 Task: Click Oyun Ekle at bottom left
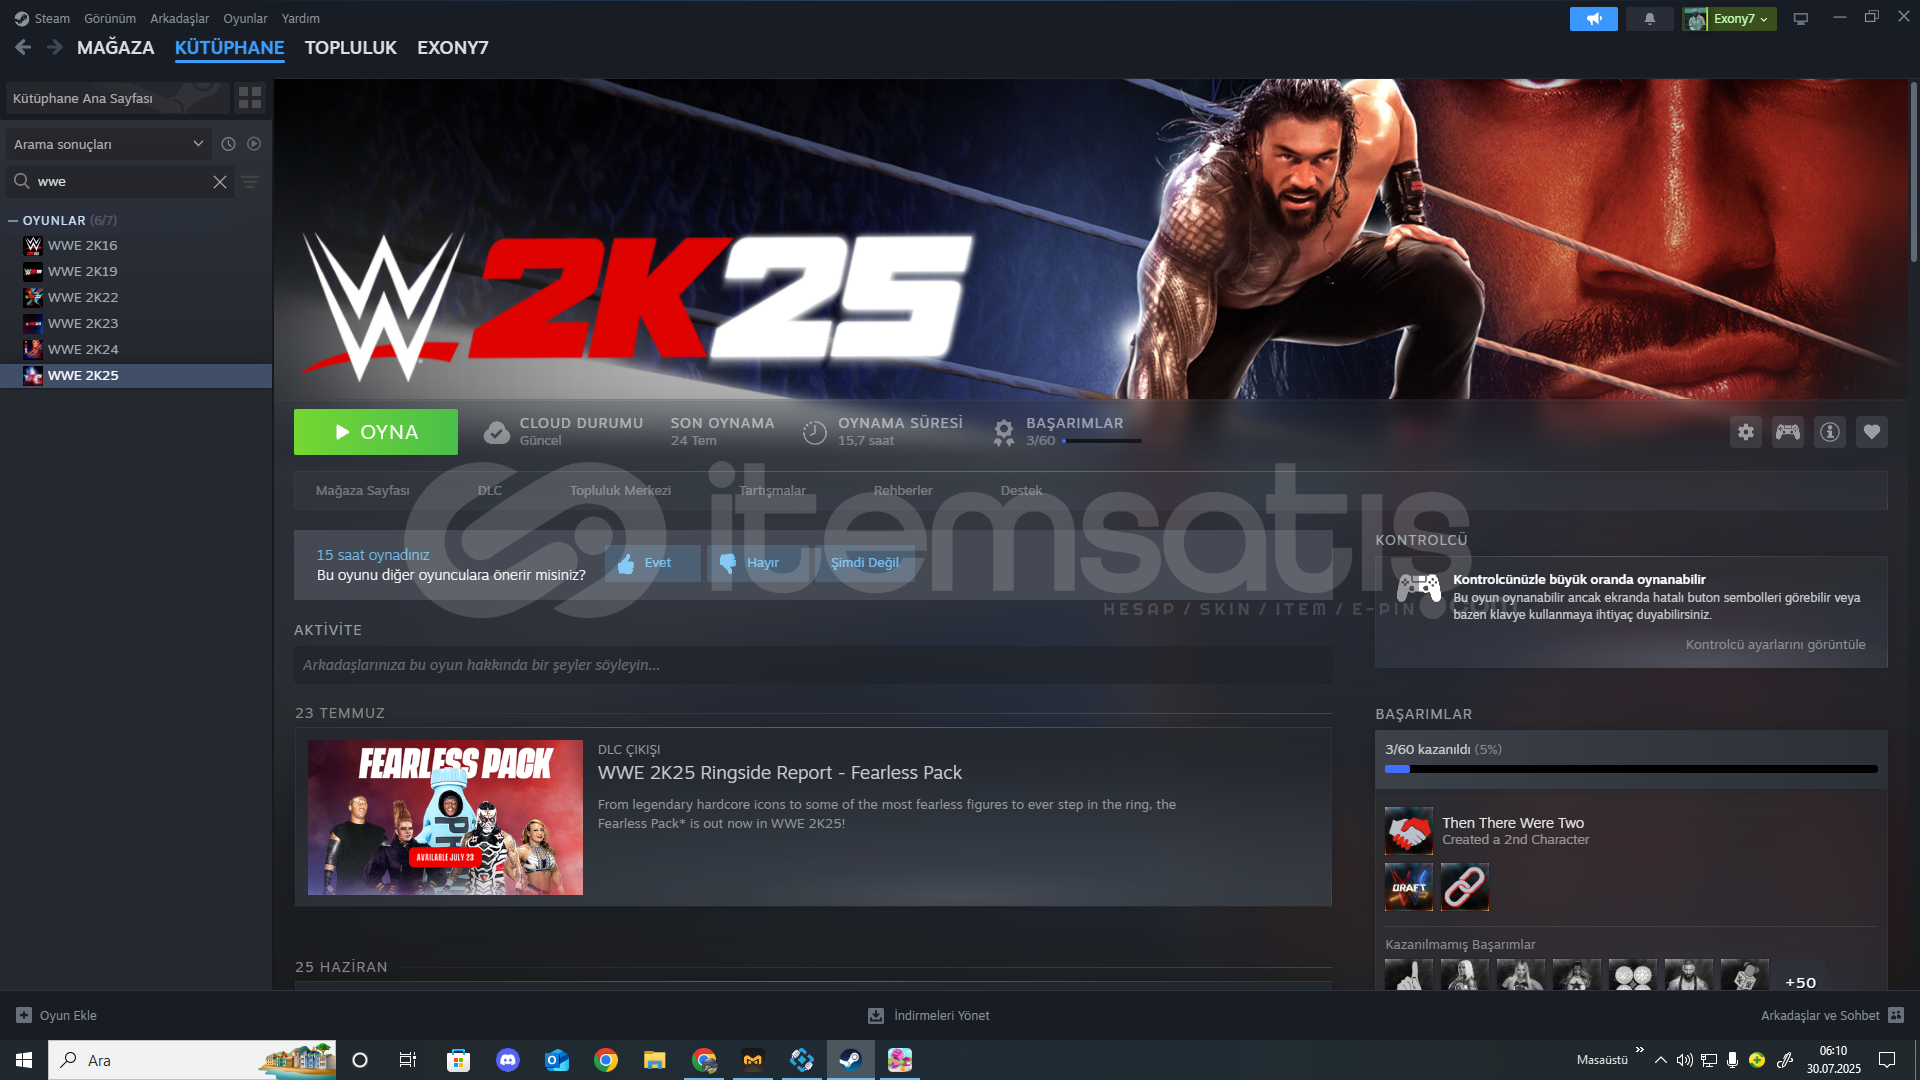57,1015
